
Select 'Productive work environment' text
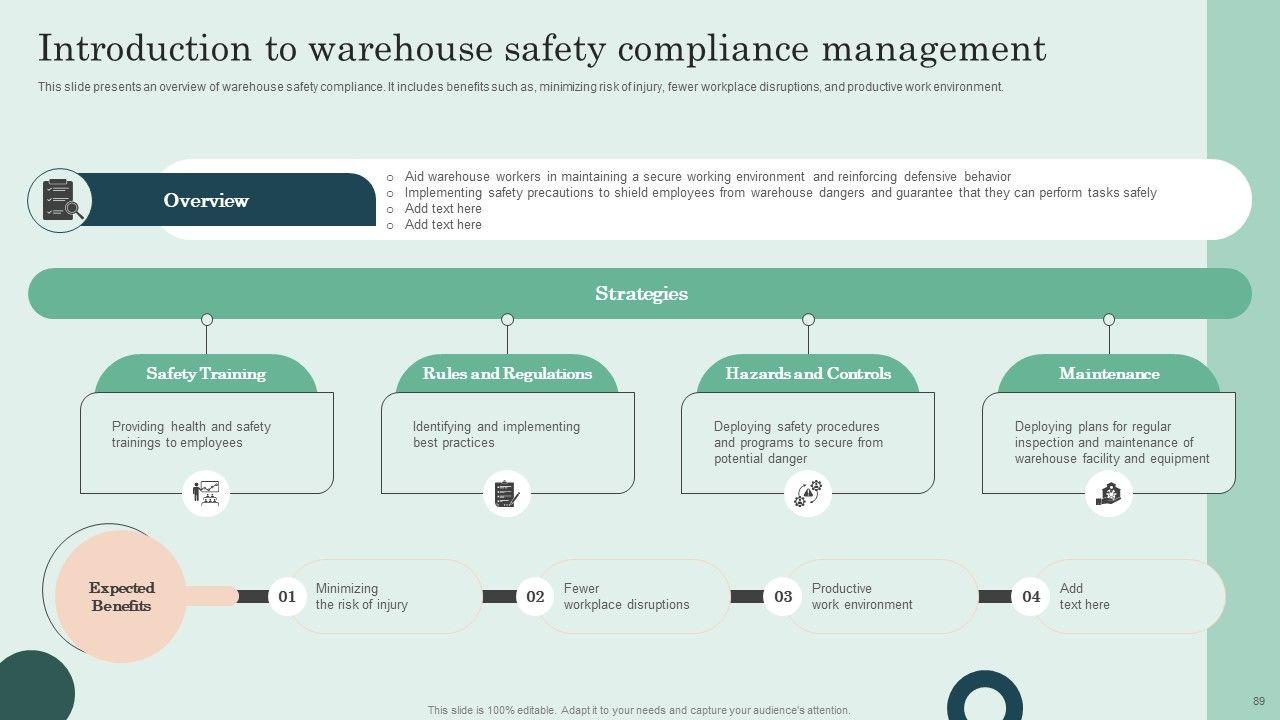(862, 597)
